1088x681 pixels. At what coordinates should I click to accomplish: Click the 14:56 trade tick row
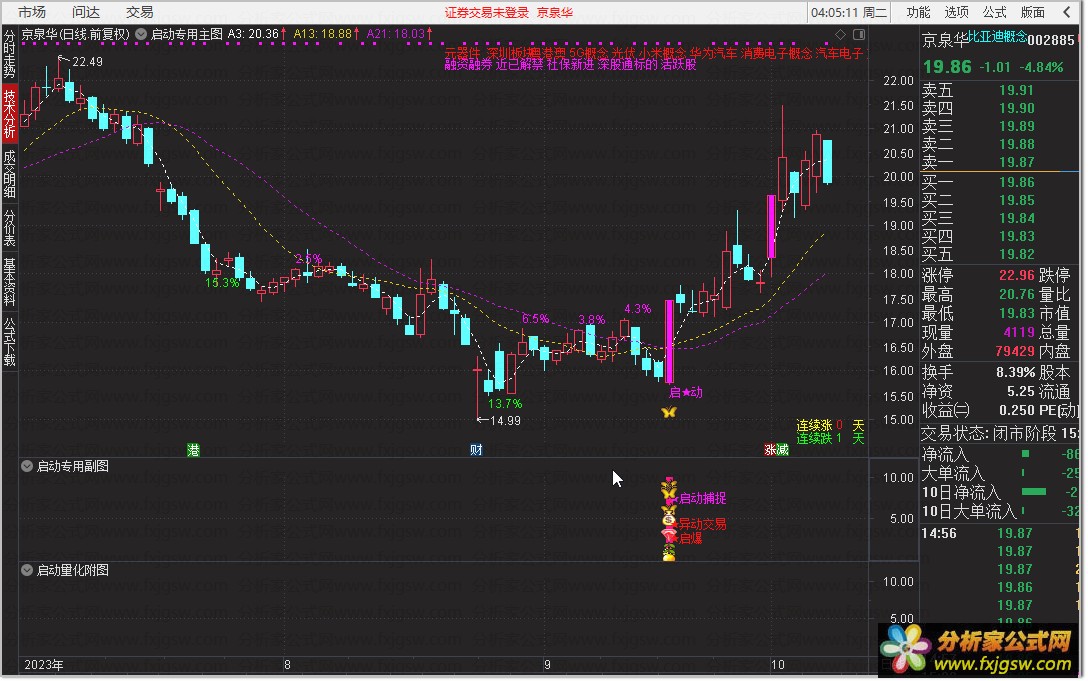(x=999, y=534)
